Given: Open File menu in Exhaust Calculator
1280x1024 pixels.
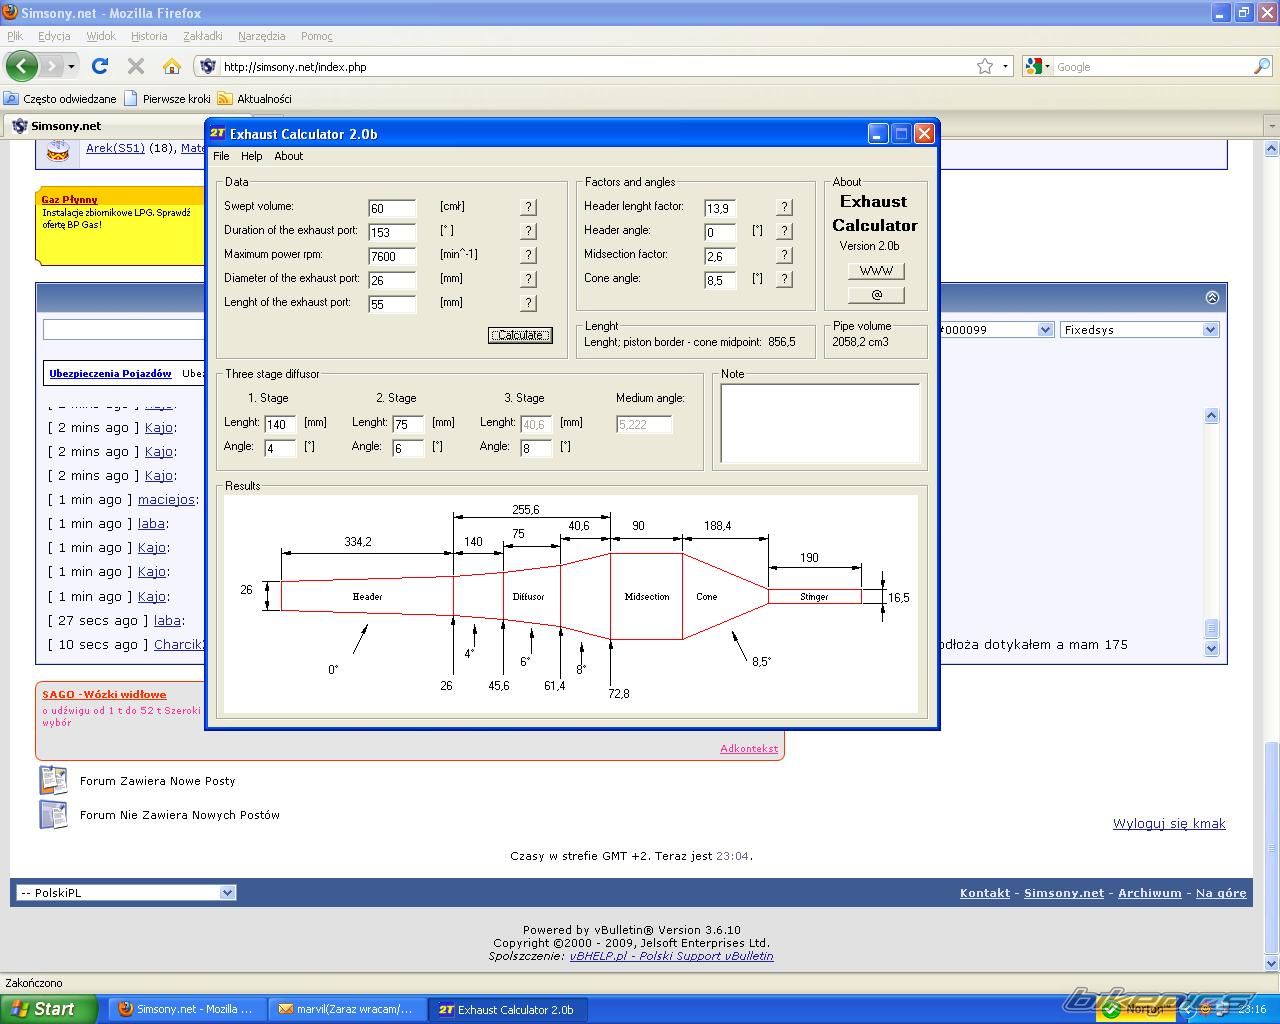Looking at the screenshot, I should [x=221, y=156].
